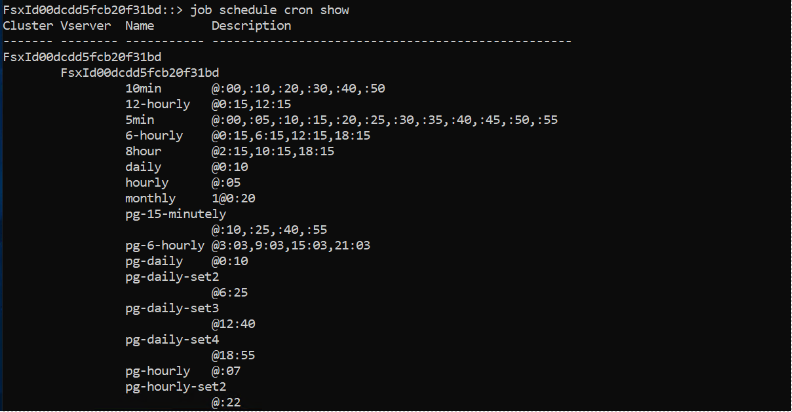Click the Name column header
Viewport: 792px width, 412px height.
139,26
